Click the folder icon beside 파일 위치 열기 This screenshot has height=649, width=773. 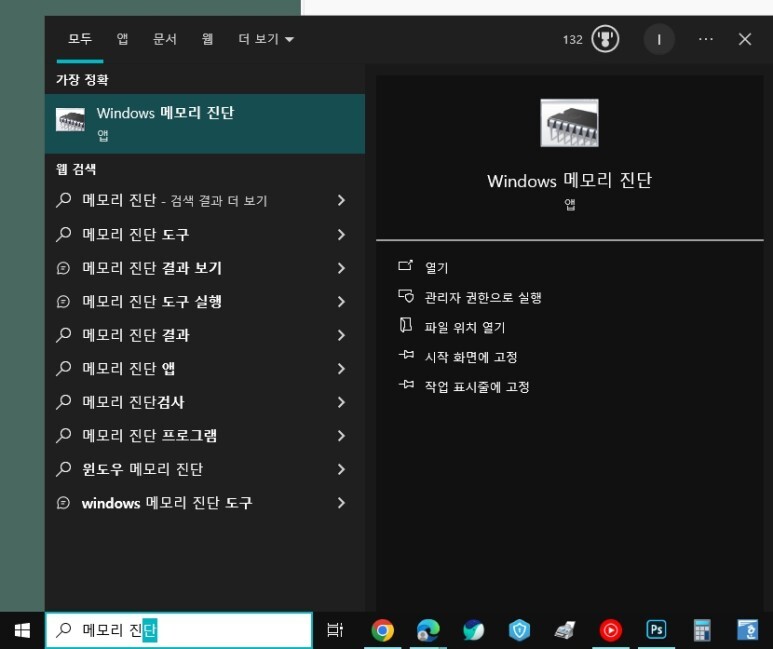click(406, 325)
